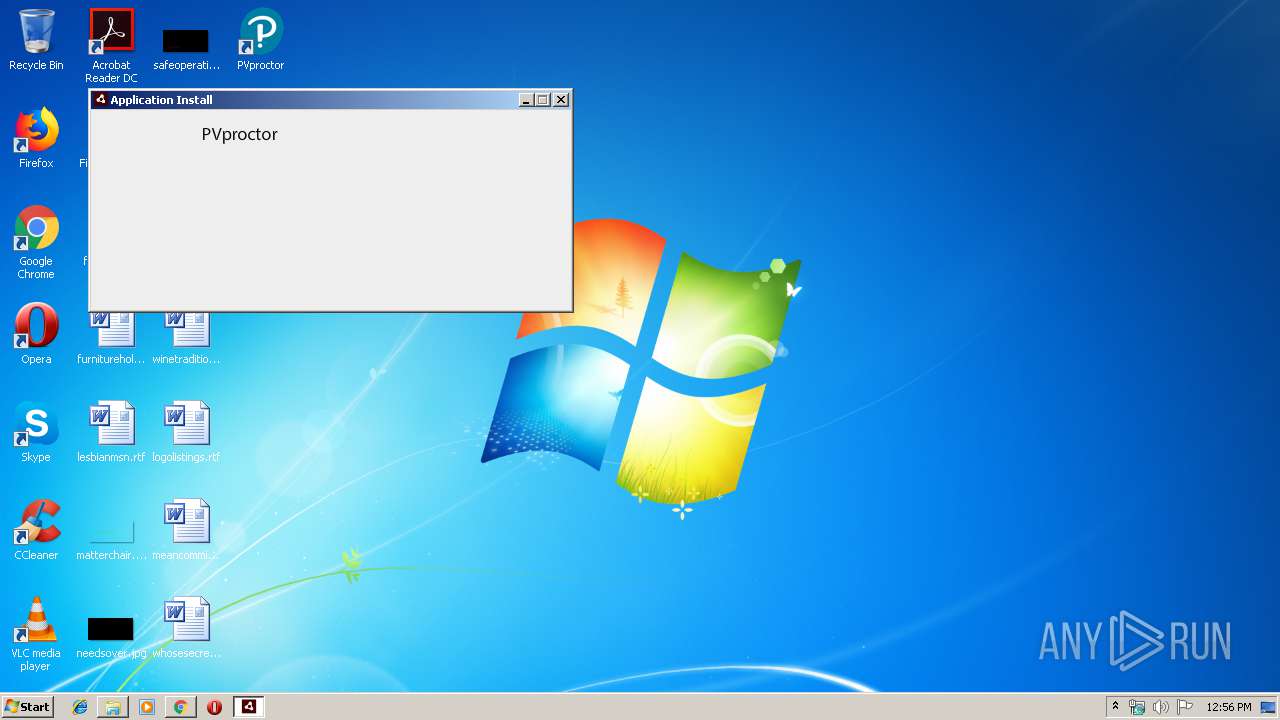Click the PVproctor text in the installer
The image size is (1280, 720).
click(240, 134)
